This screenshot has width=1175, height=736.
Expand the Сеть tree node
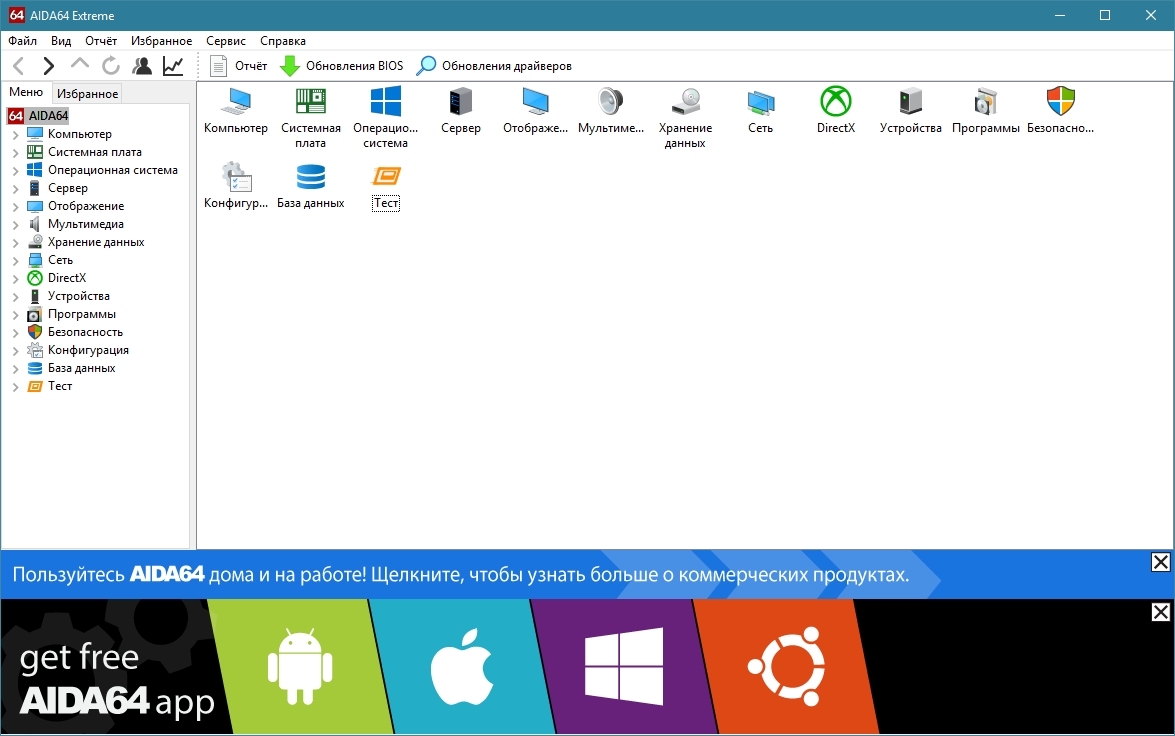(16, 261)
